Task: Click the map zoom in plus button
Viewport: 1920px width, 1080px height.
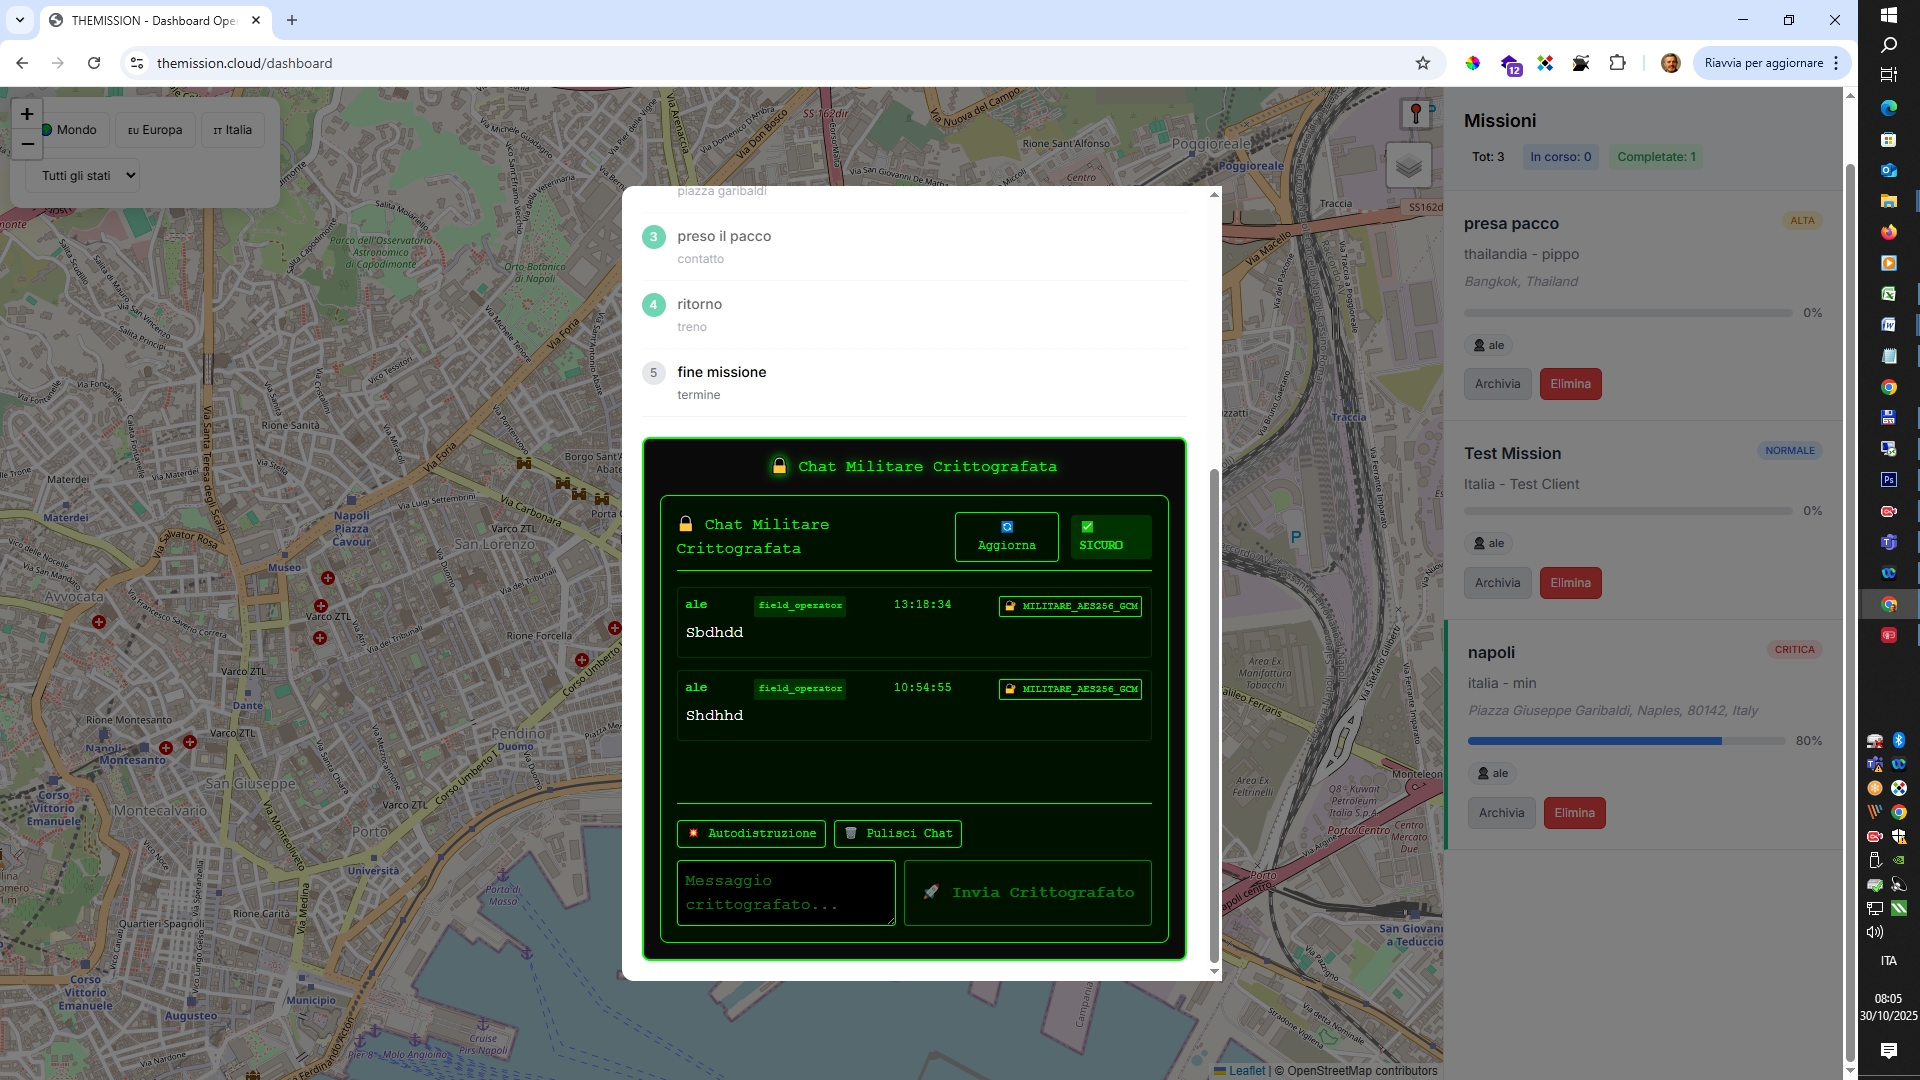Action: (x=27, y=114)
